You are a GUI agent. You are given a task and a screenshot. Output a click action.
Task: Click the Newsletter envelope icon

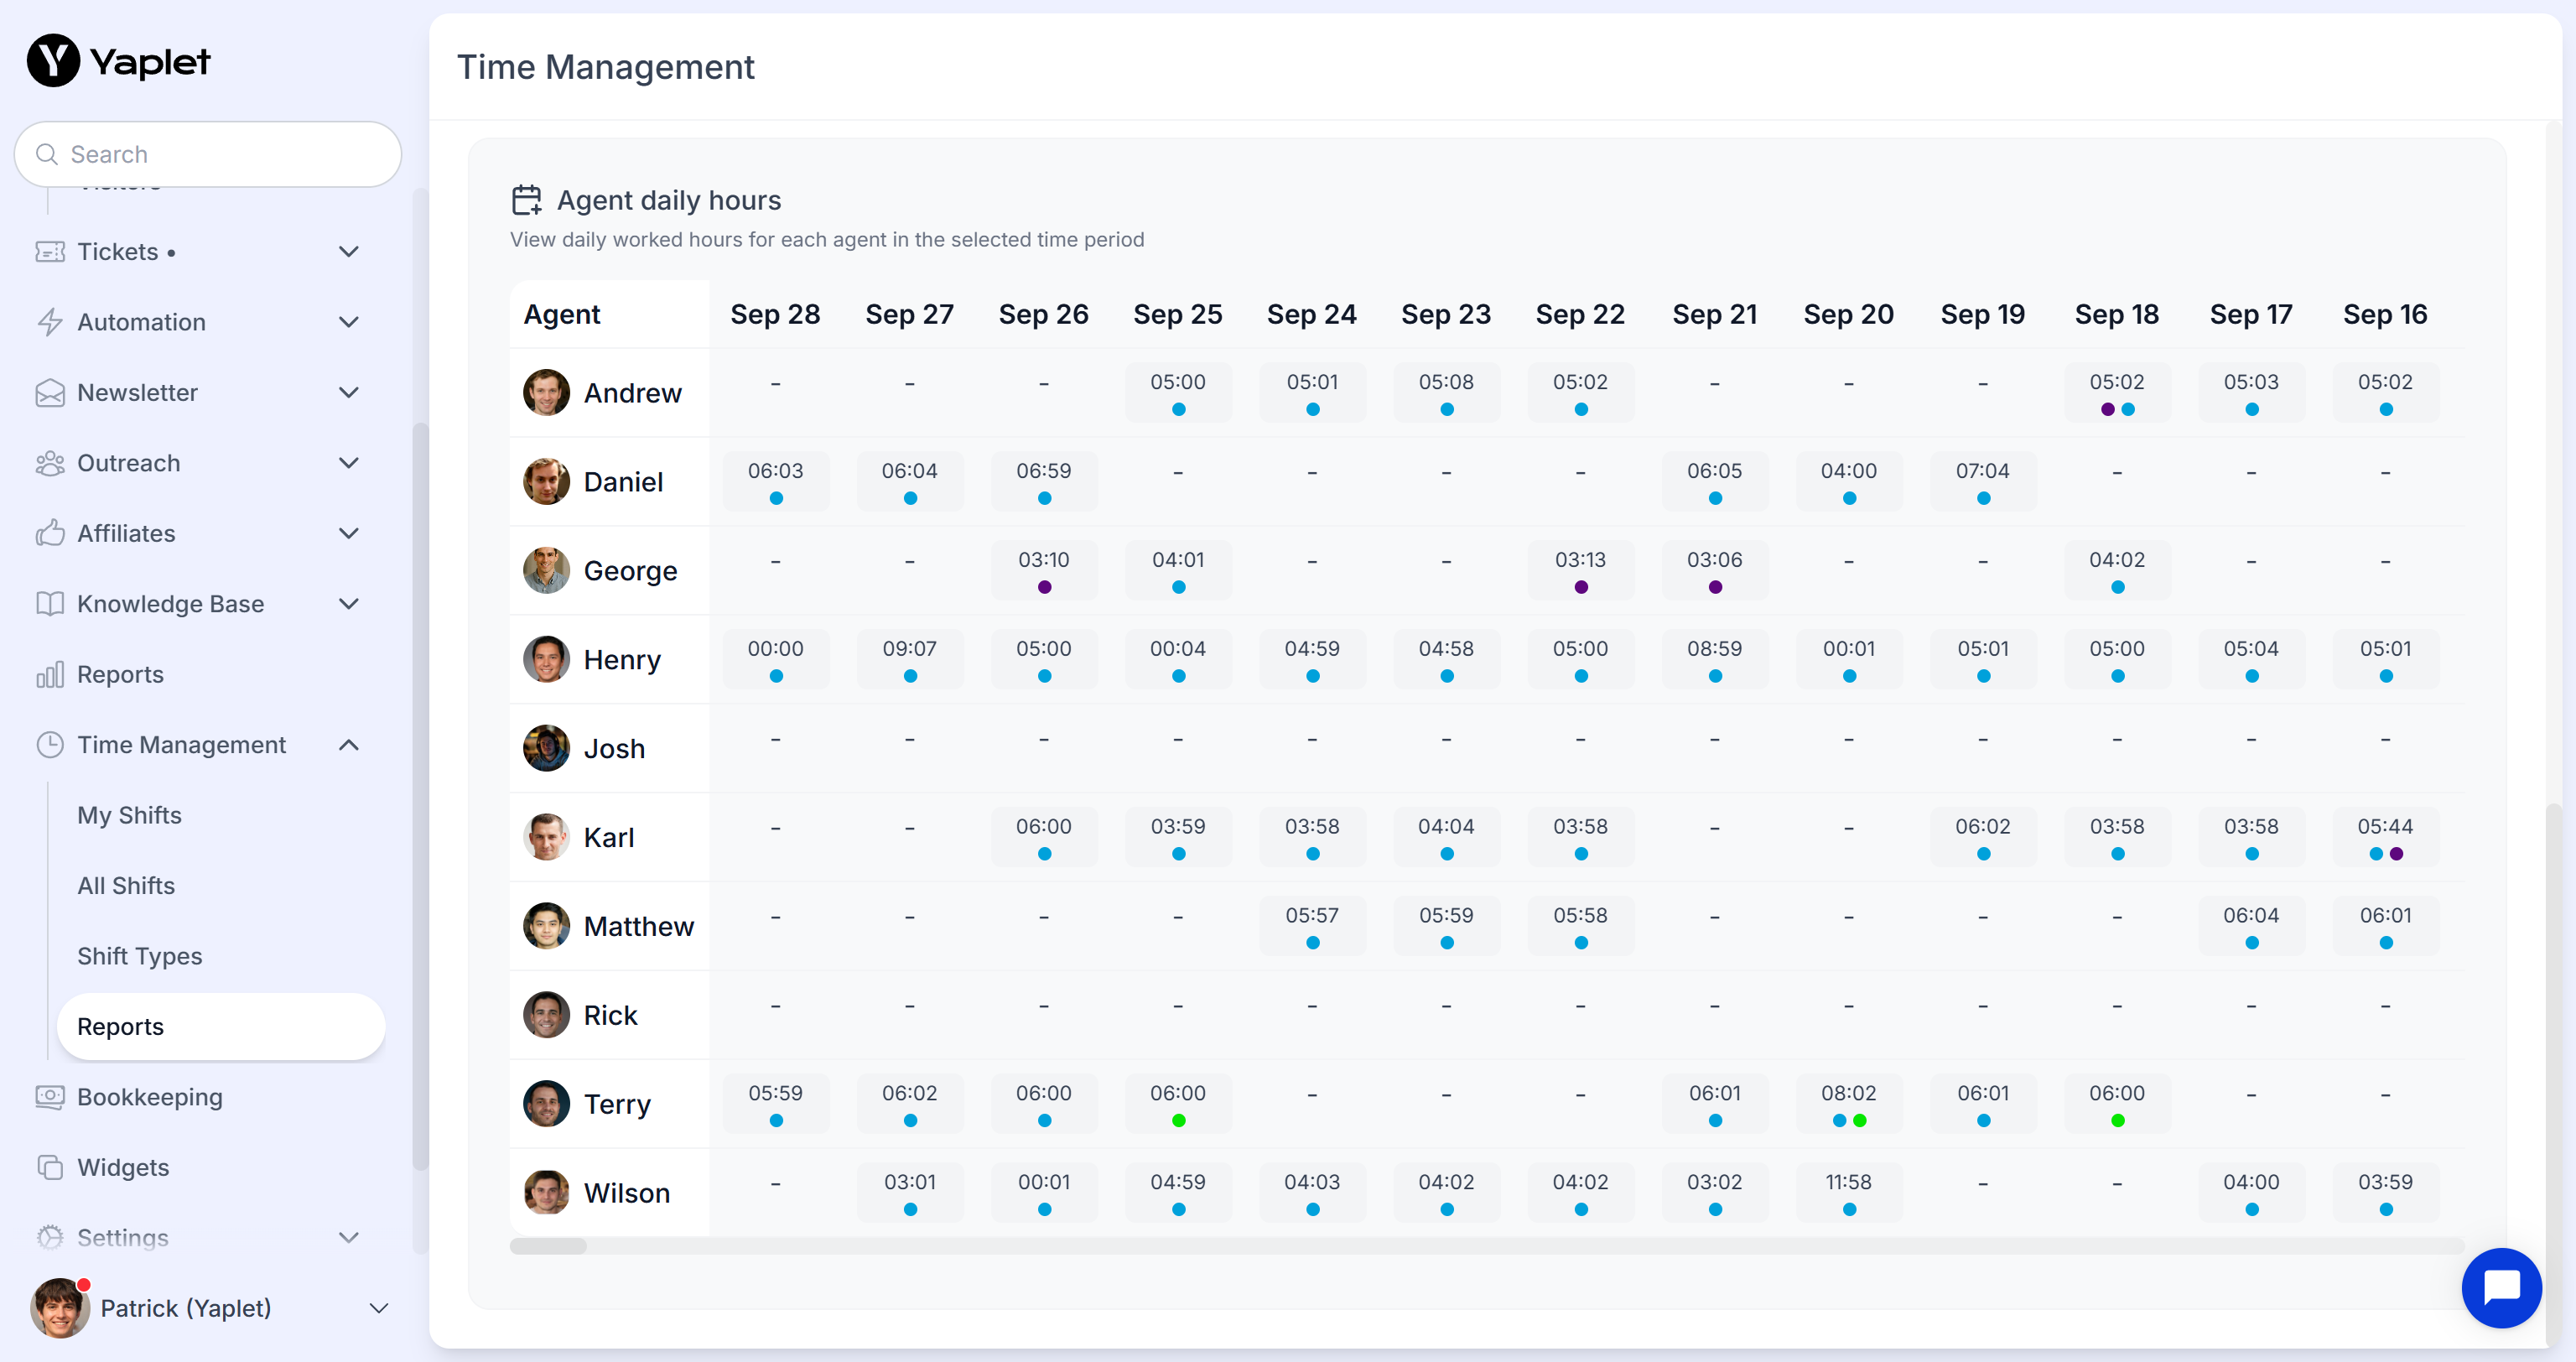(50, 393)
